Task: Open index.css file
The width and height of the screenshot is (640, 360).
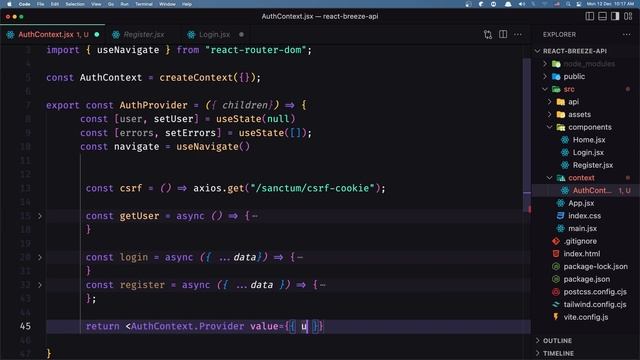Action: (x=584, y=216)
